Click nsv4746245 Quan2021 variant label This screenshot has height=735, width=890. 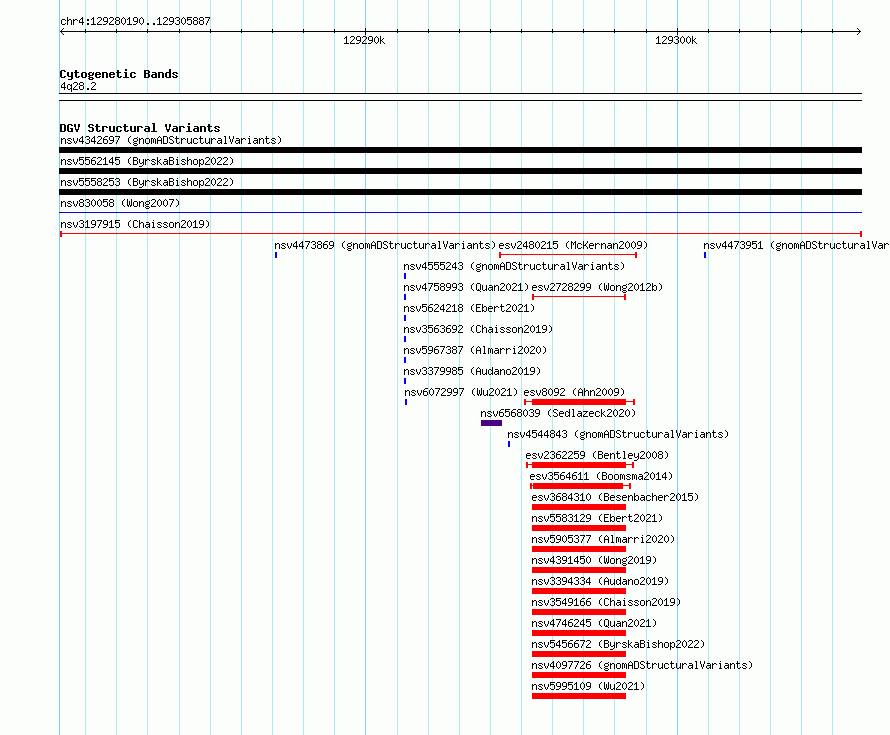pos(594,623)
